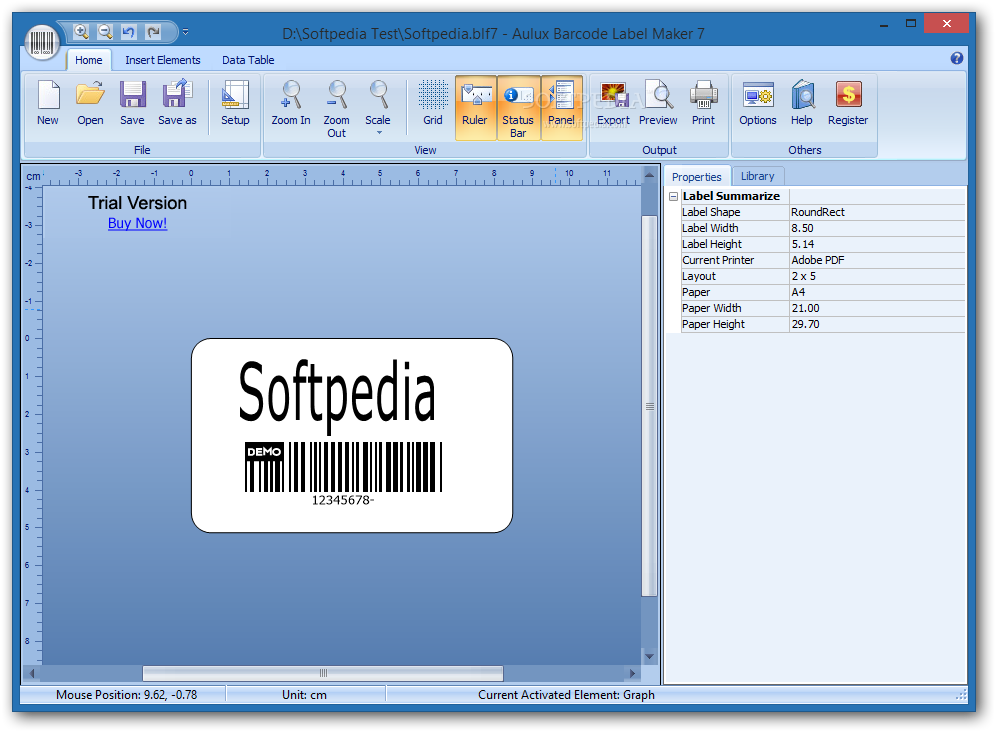This screenshot has width=996, height=732.
Task: Switch to Insert Elements tab
Action: [x=163, y=60]
